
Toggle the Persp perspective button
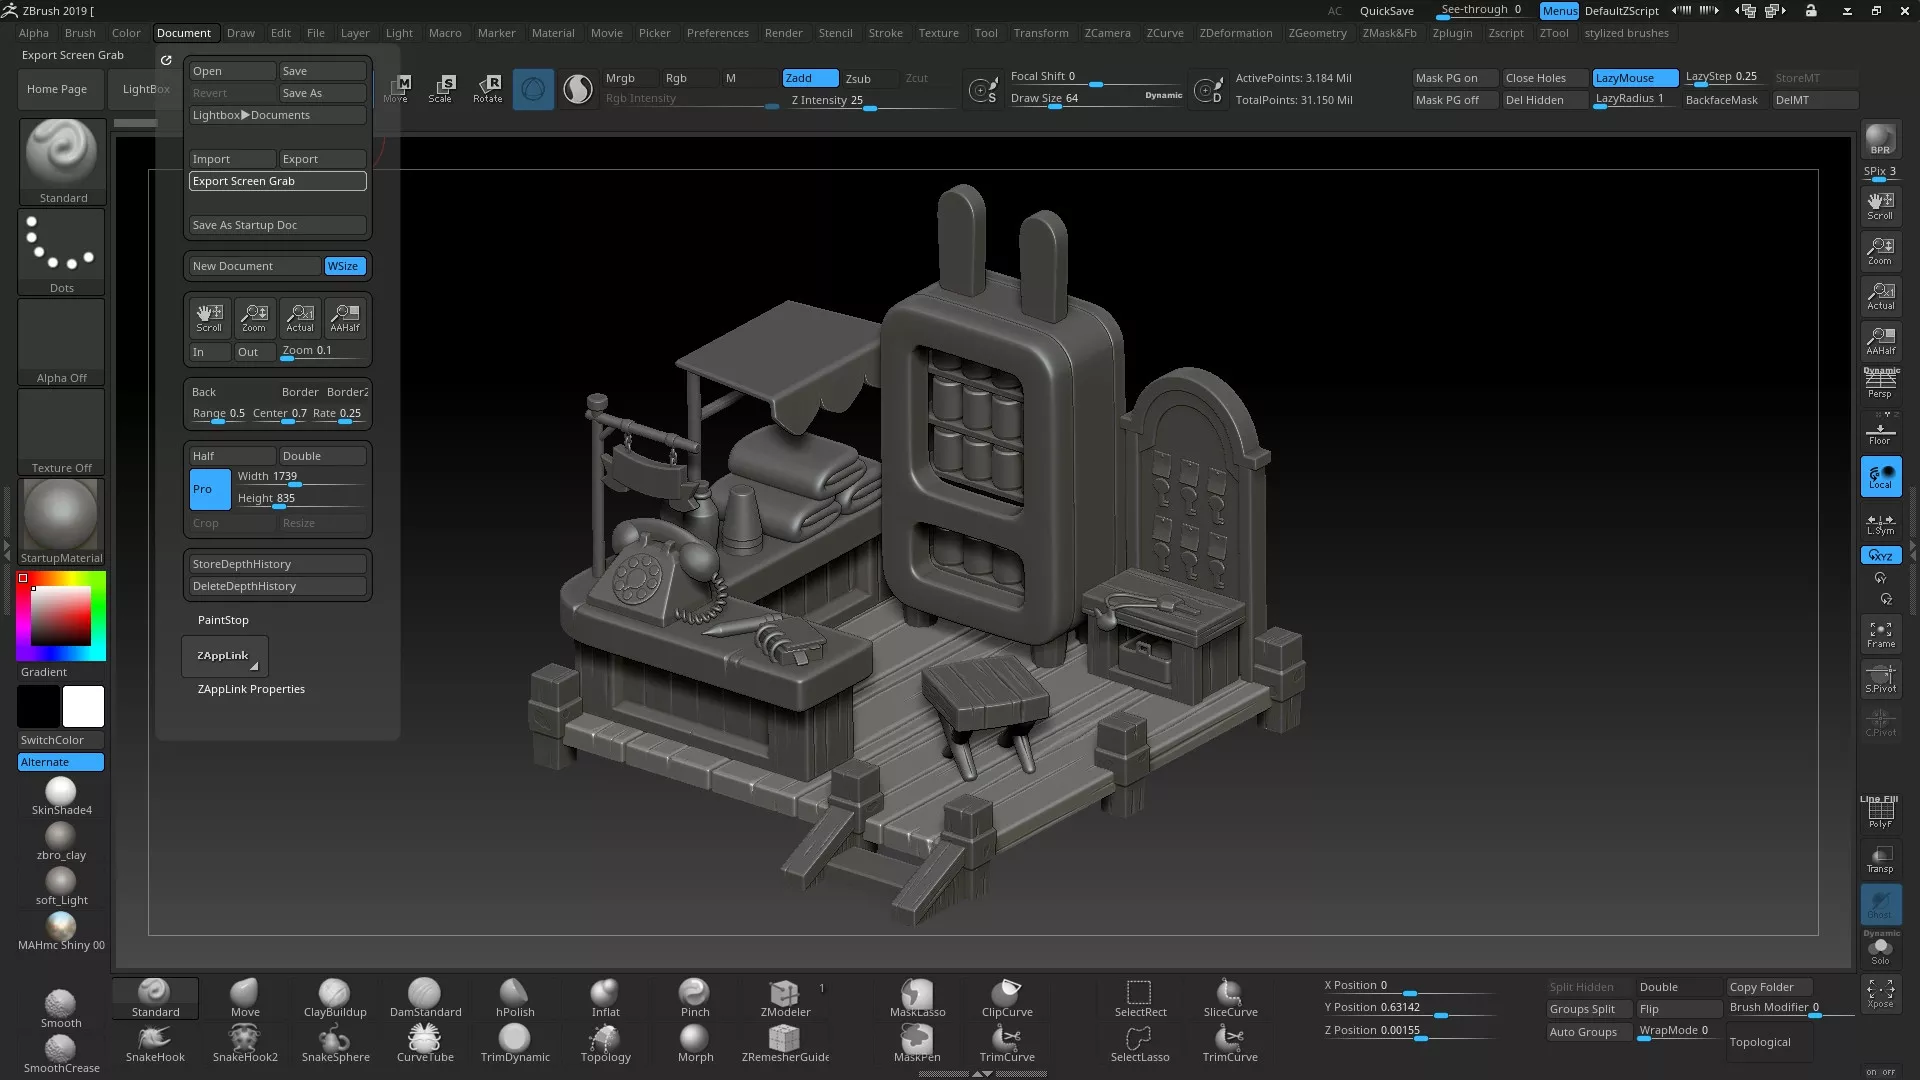pos(1880,384)
